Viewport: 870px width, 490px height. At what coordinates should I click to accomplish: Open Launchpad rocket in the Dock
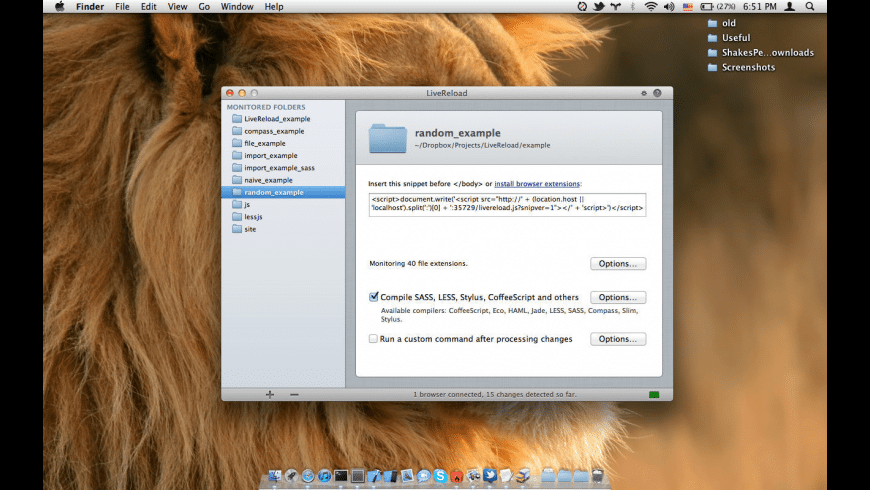[x=291, y=476]
